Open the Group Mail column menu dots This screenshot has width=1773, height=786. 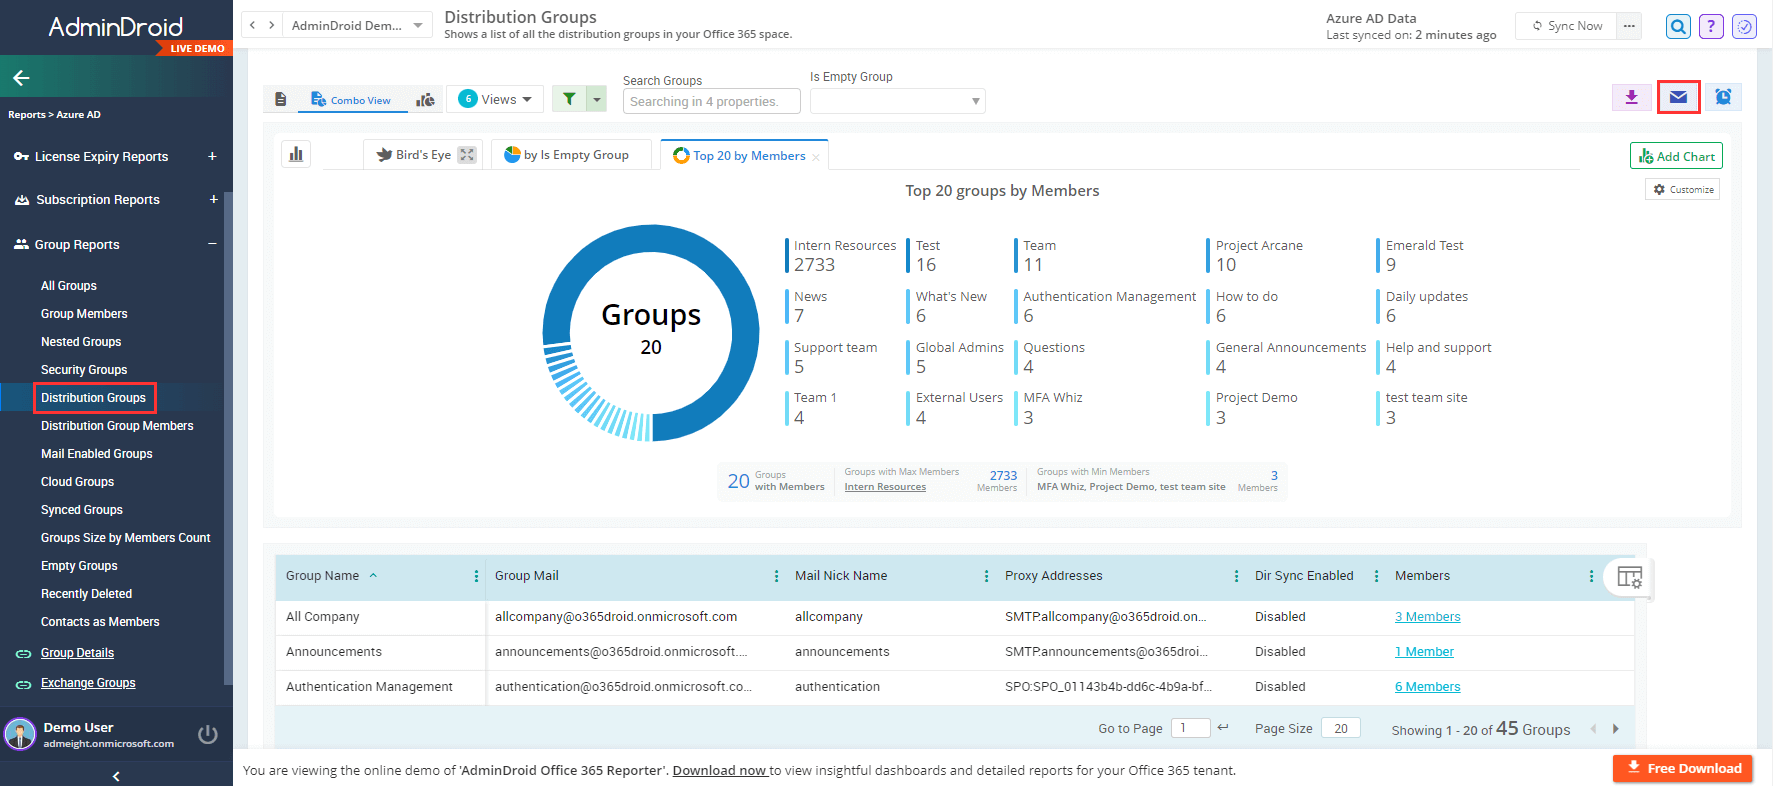click(776, 576)
